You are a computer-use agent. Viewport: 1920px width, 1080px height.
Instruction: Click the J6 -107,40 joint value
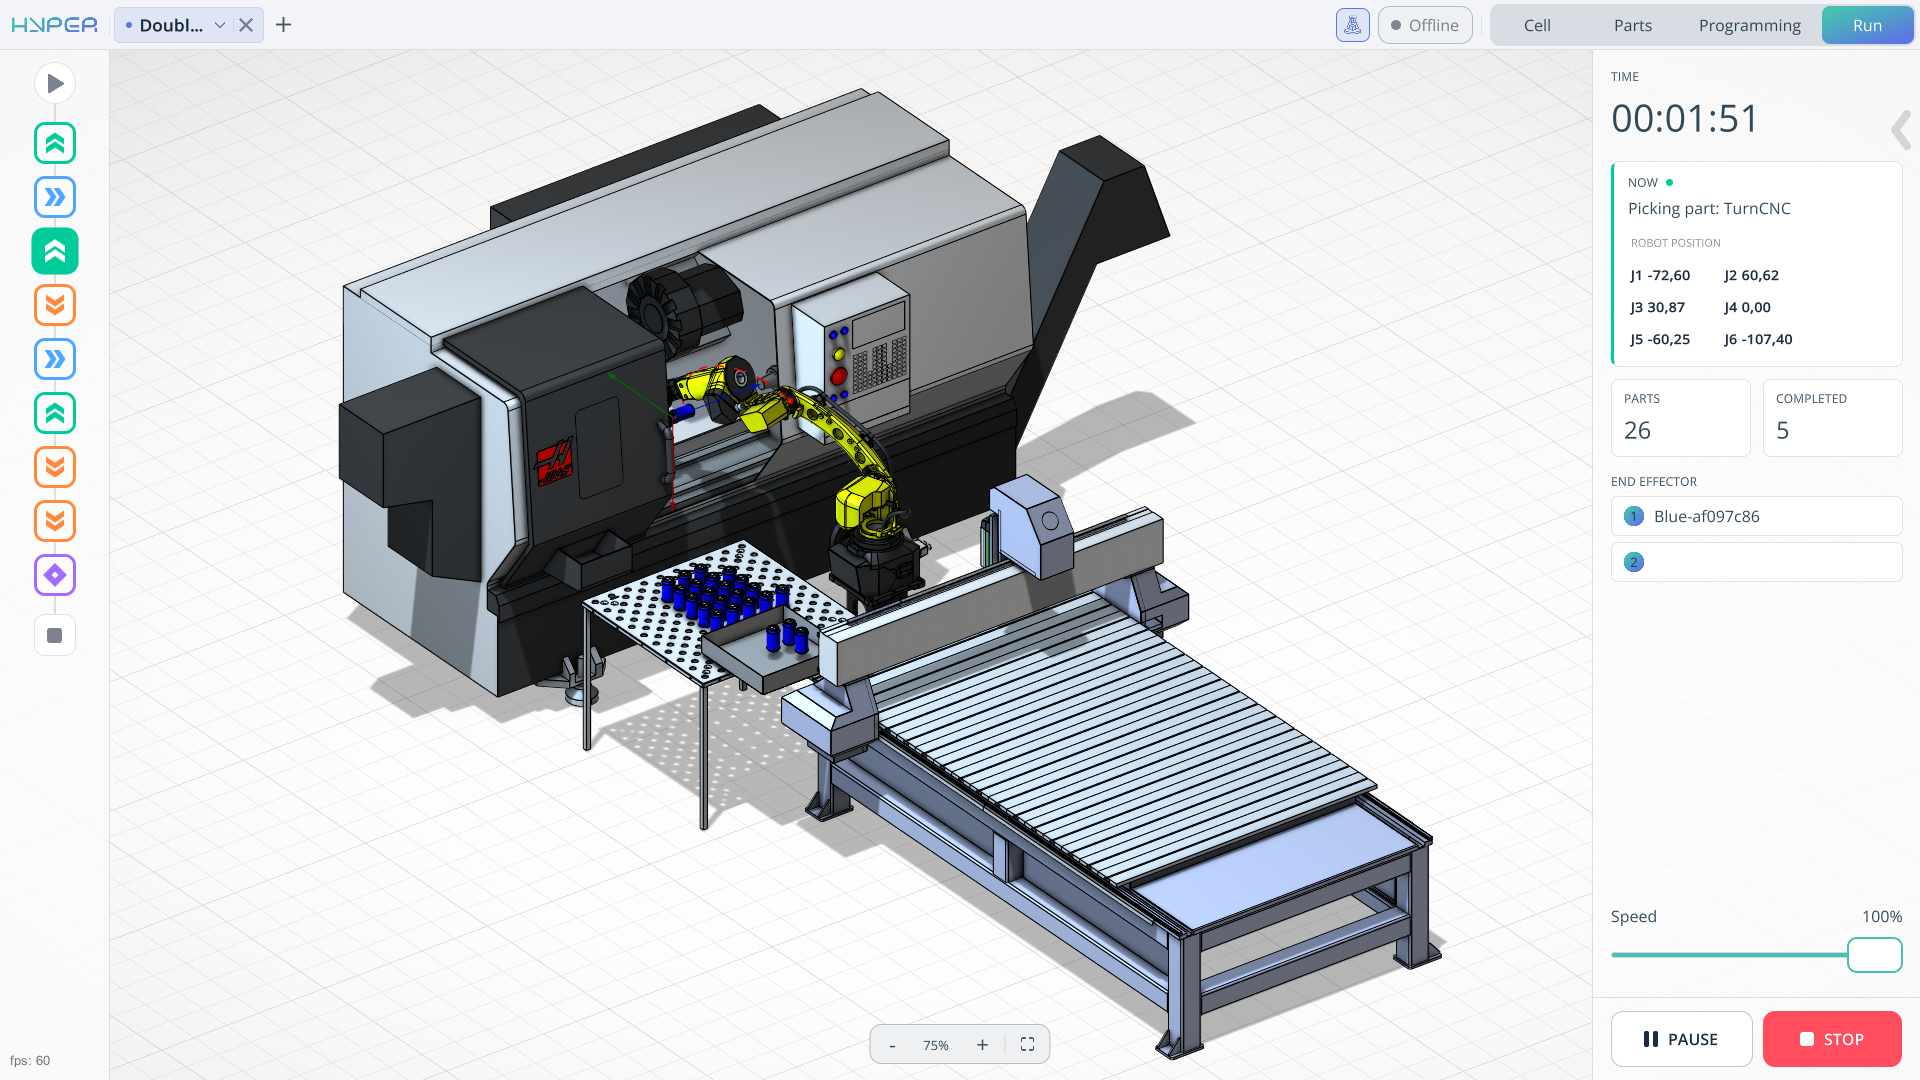[1758, 339]
